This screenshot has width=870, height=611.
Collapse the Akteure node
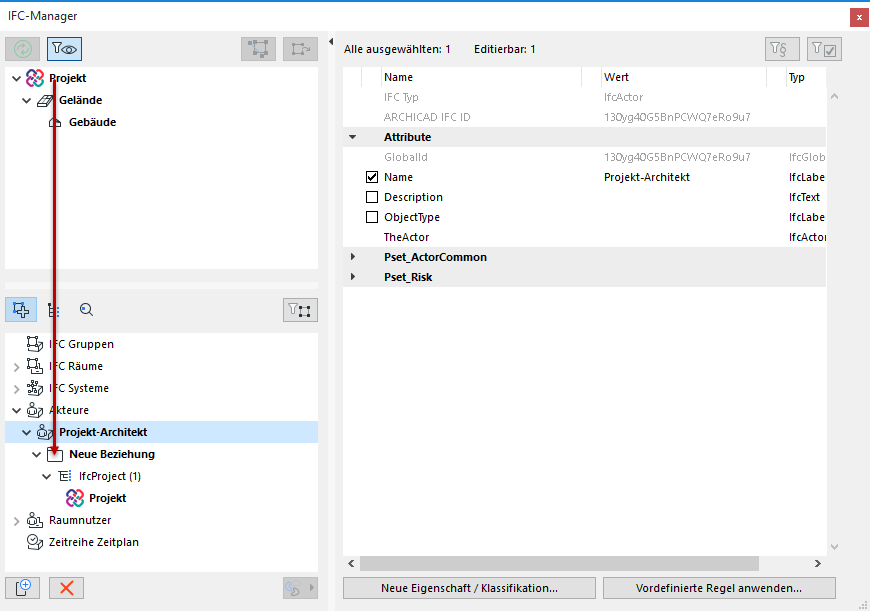click(17, 411)
